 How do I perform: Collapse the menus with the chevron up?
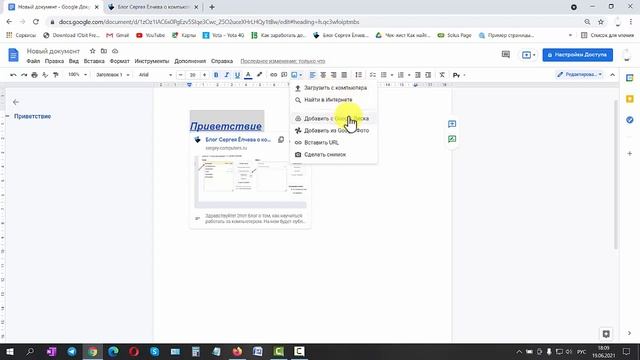[x=613, y=75]
